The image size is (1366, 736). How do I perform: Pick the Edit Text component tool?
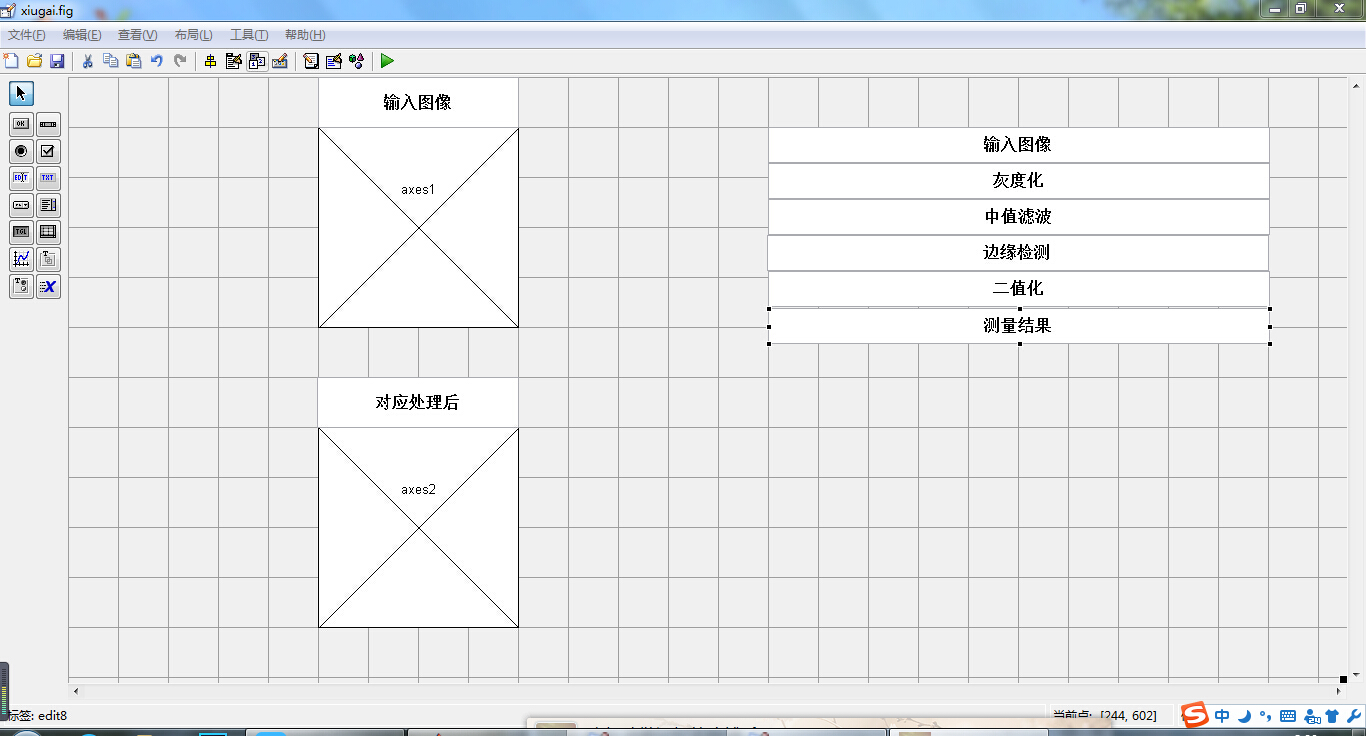coord(21,178)
